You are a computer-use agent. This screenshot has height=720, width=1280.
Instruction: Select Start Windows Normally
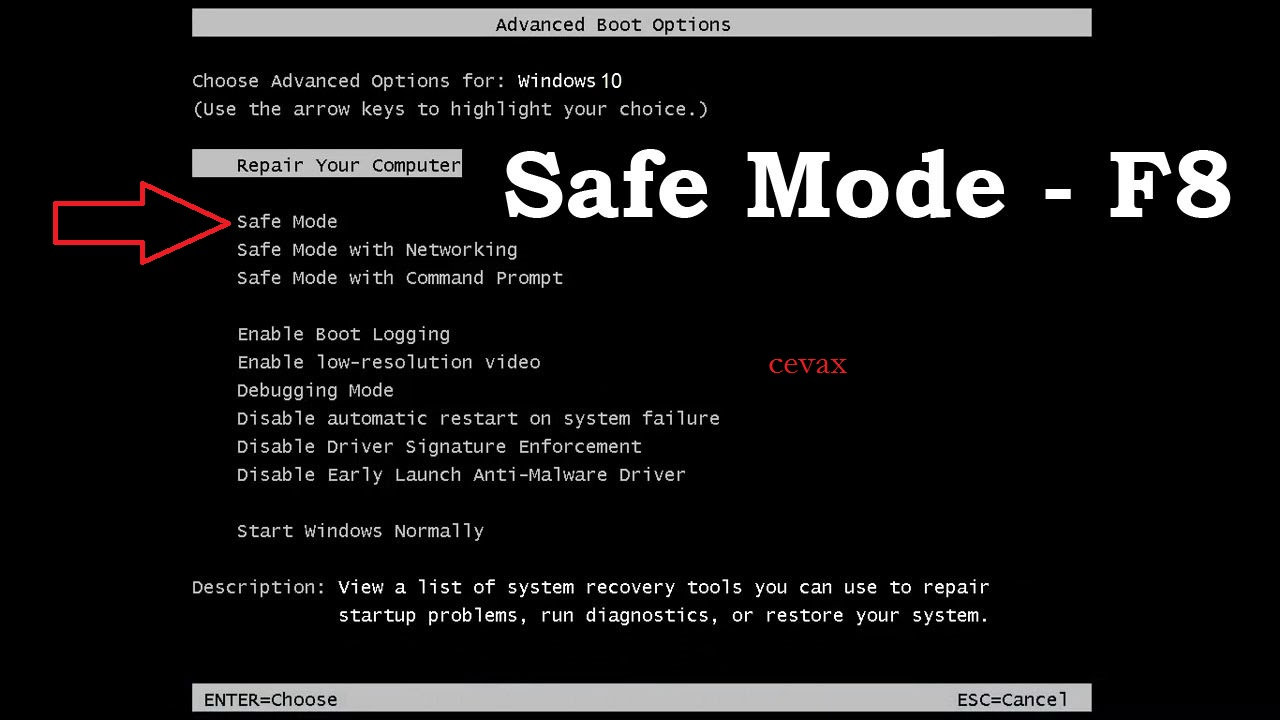click(x=360, y=531)
